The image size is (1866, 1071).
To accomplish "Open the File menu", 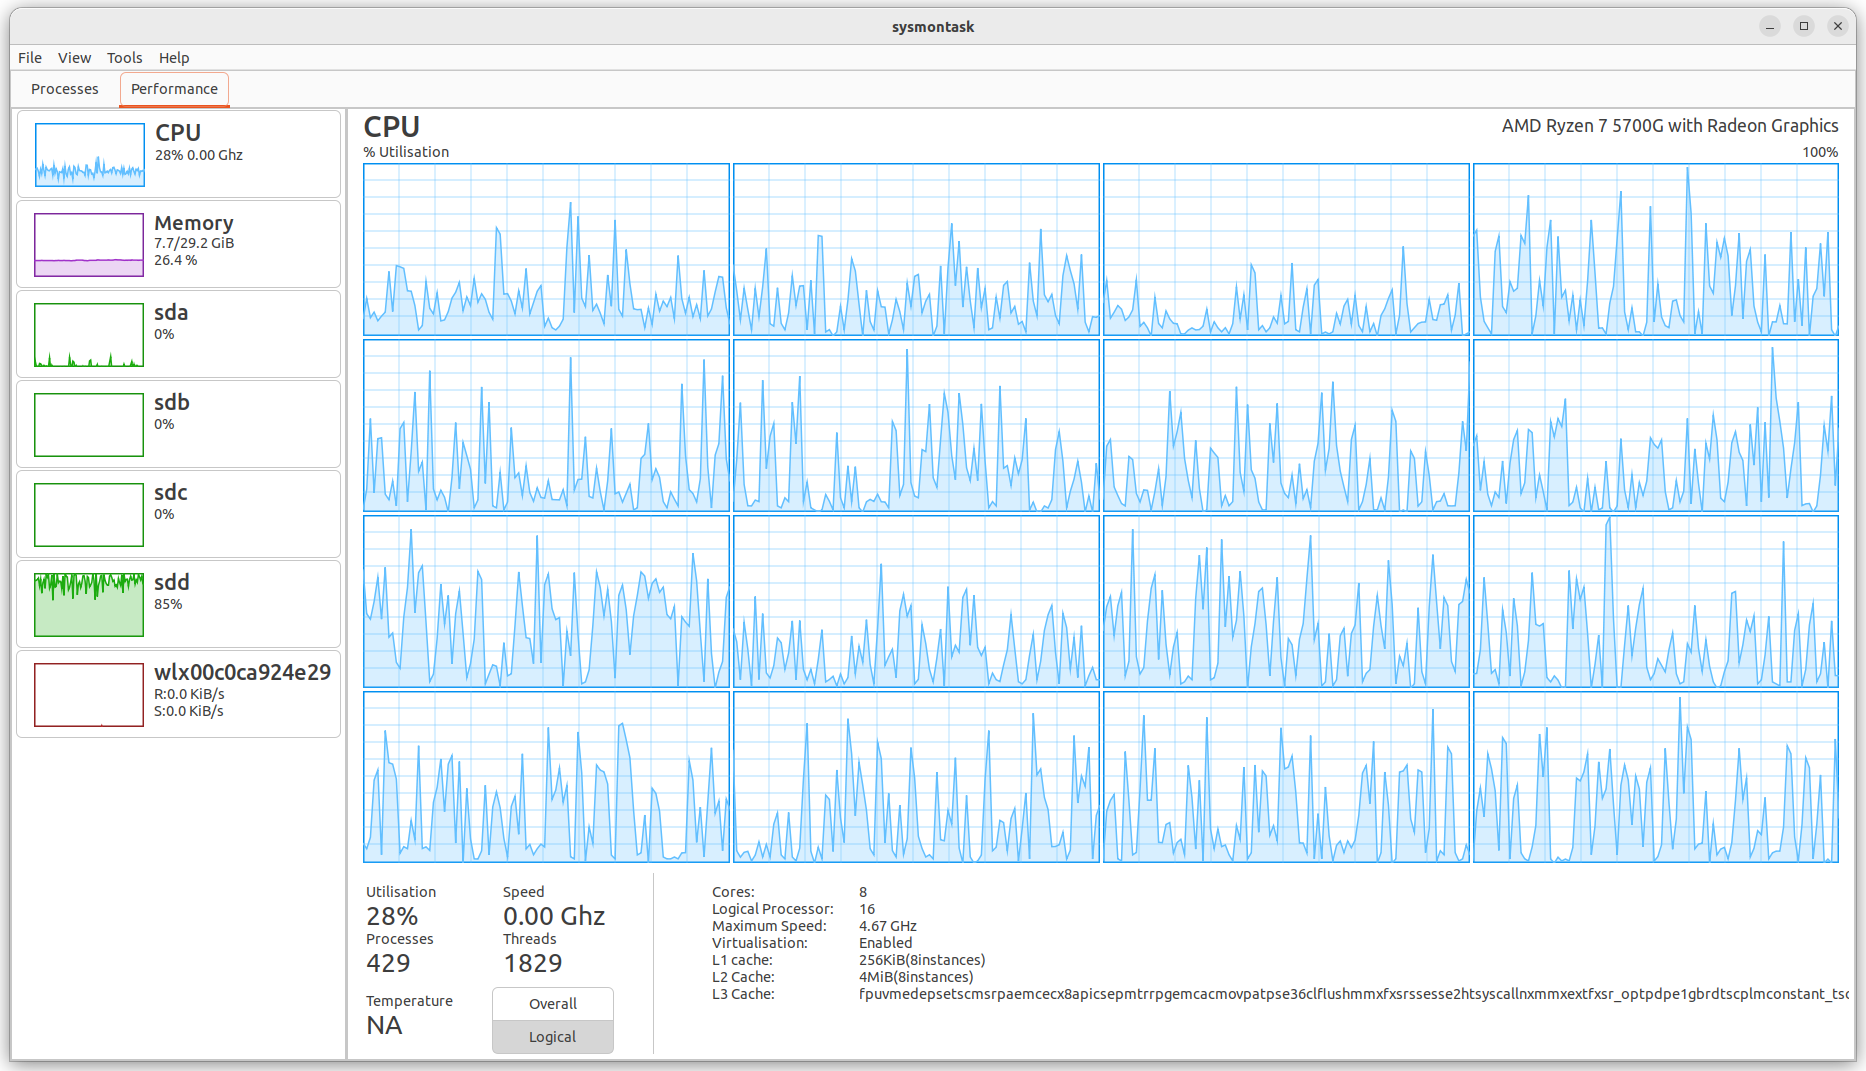I will 29,57.
